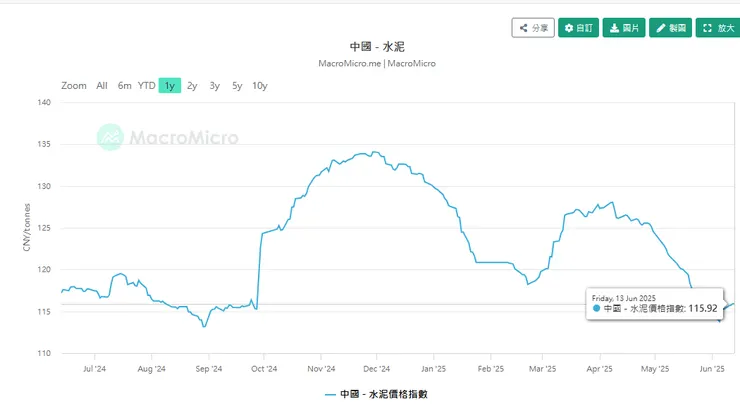Viewport: 740px width, 409px height.
Task: Select the All zoom option
Action: [102, 86]
